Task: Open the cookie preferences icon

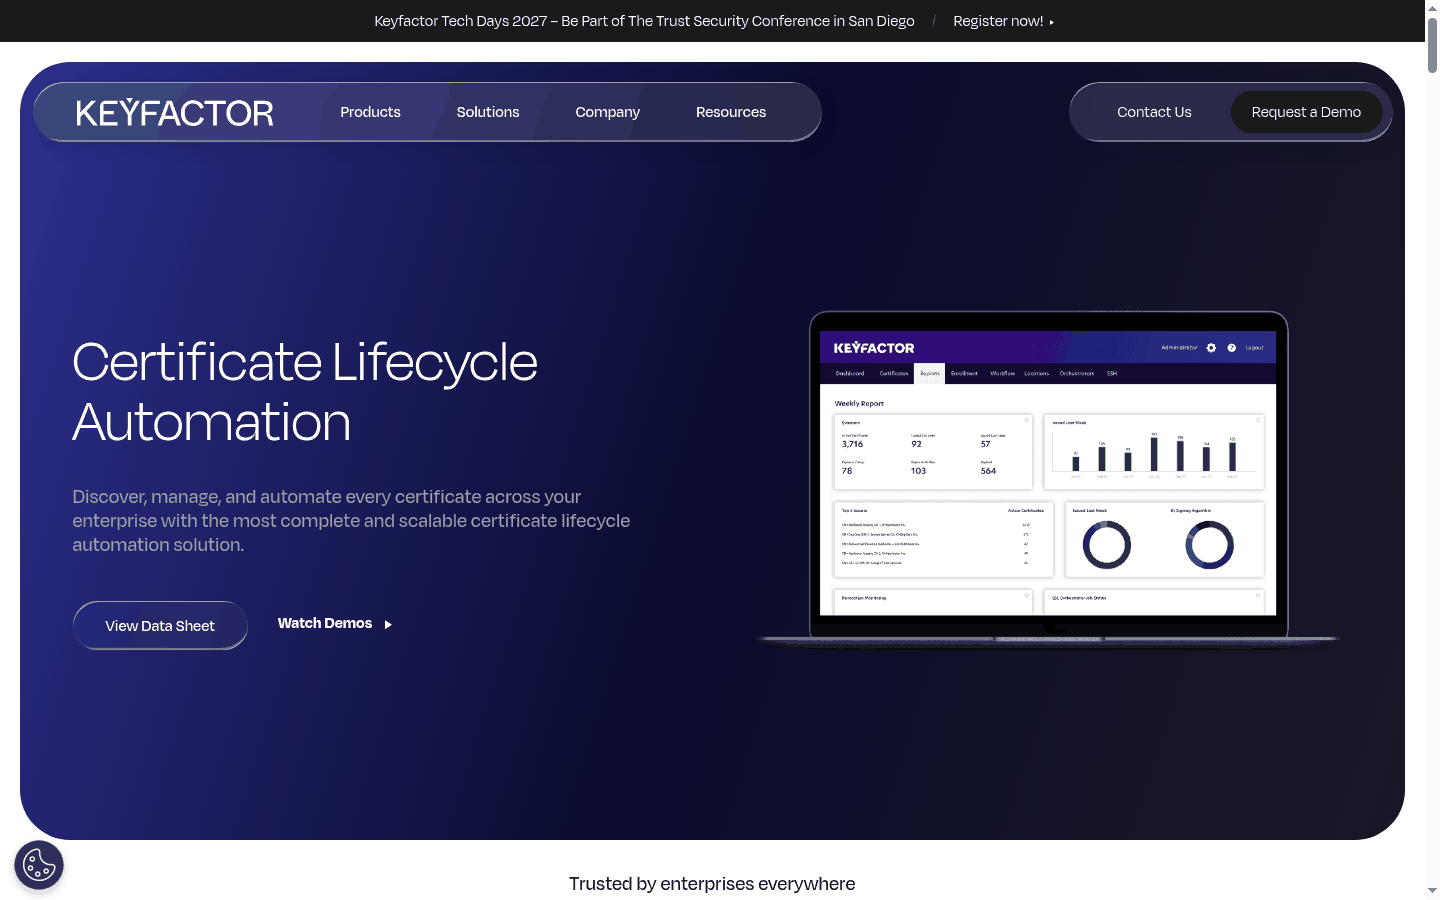Action: point(39,865)
